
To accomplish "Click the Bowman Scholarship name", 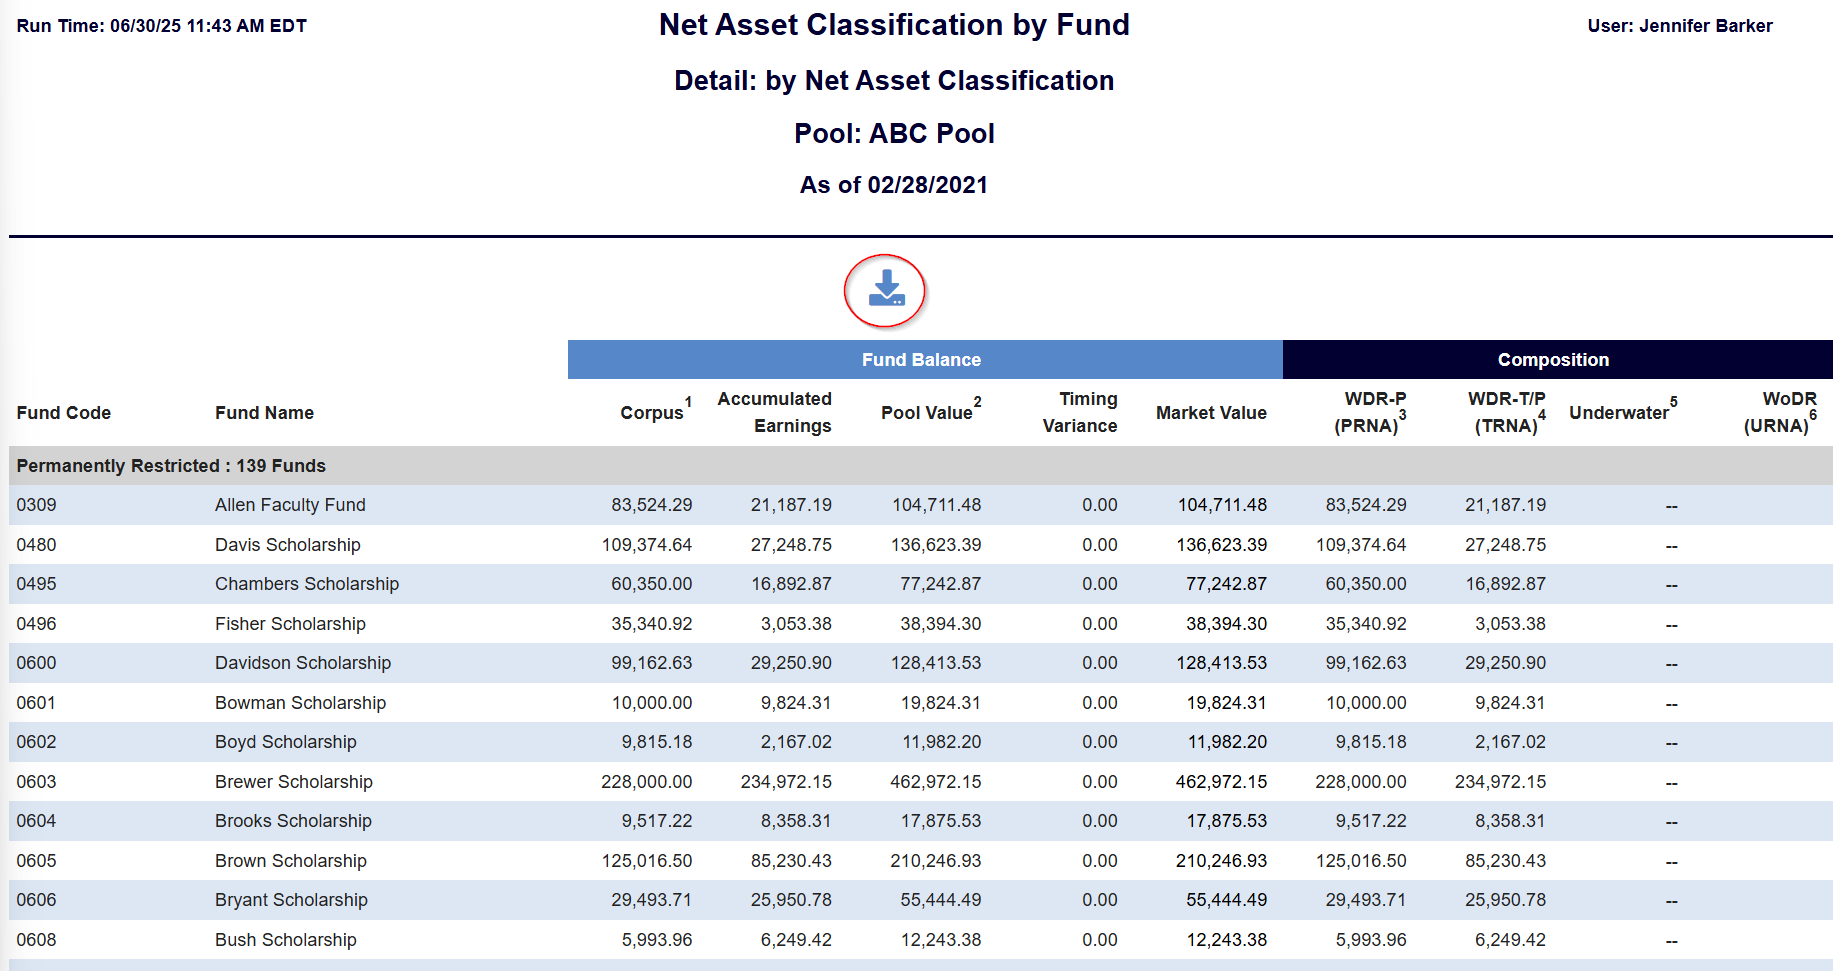I will [x=300, y=703].
